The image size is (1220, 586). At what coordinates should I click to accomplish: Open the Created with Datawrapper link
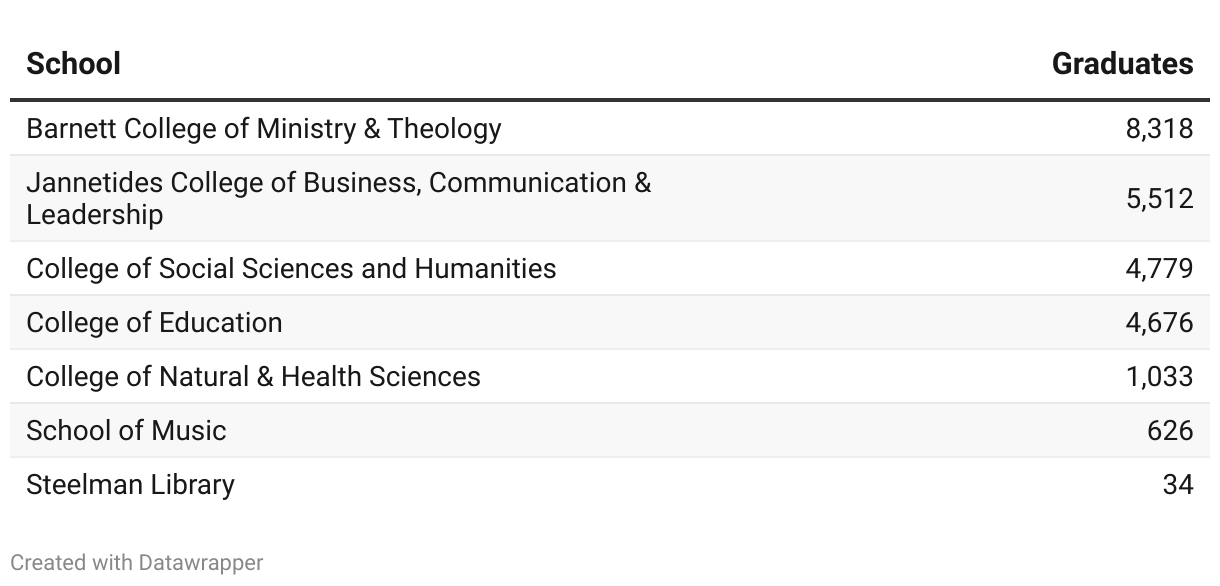click(x=137, y=563)
